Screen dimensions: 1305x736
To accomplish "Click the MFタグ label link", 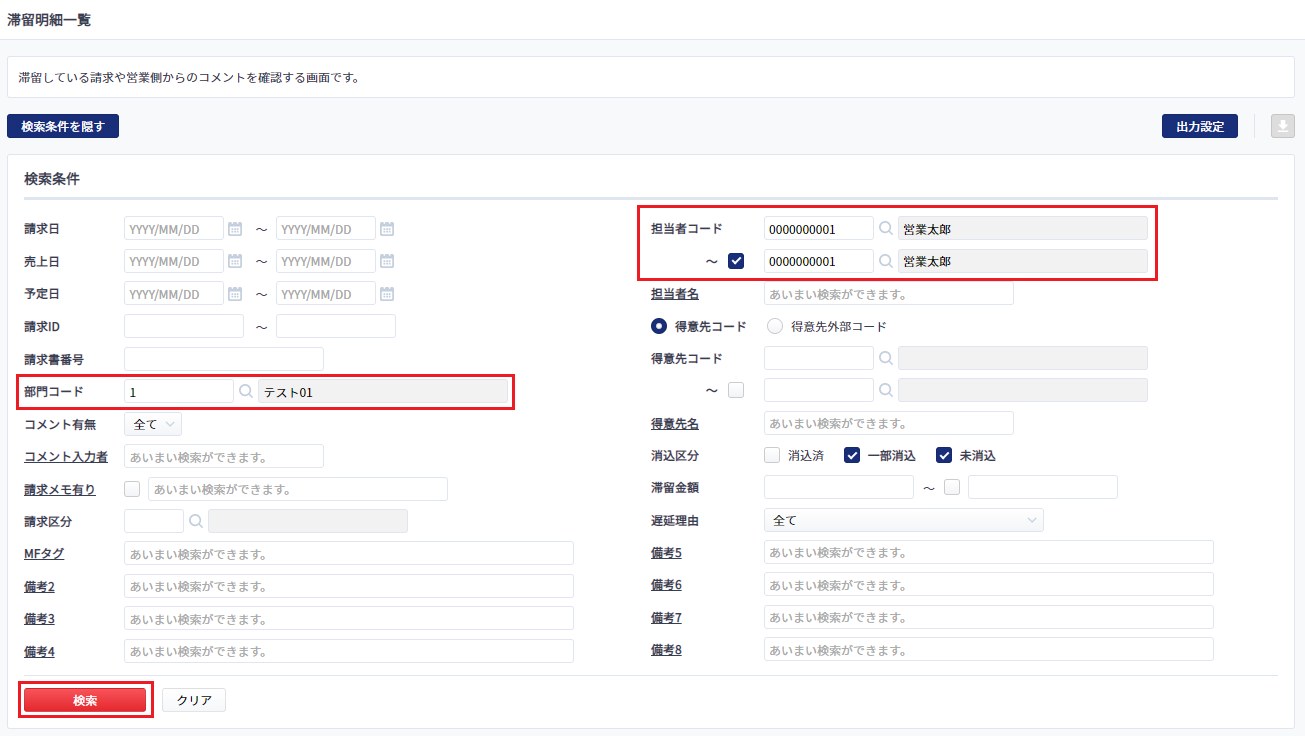I will click(x=44, y=553).
